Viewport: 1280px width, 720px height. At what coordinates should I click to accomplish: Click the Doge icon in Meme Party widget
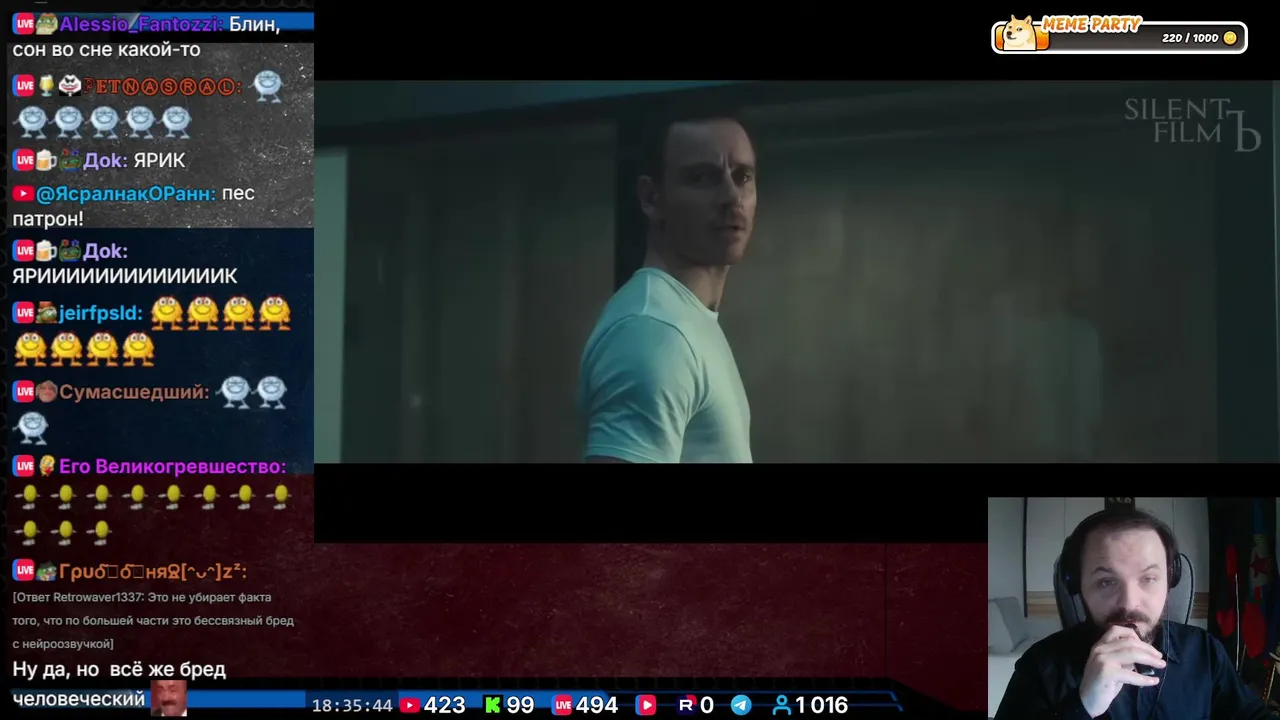pos(1021,33)
